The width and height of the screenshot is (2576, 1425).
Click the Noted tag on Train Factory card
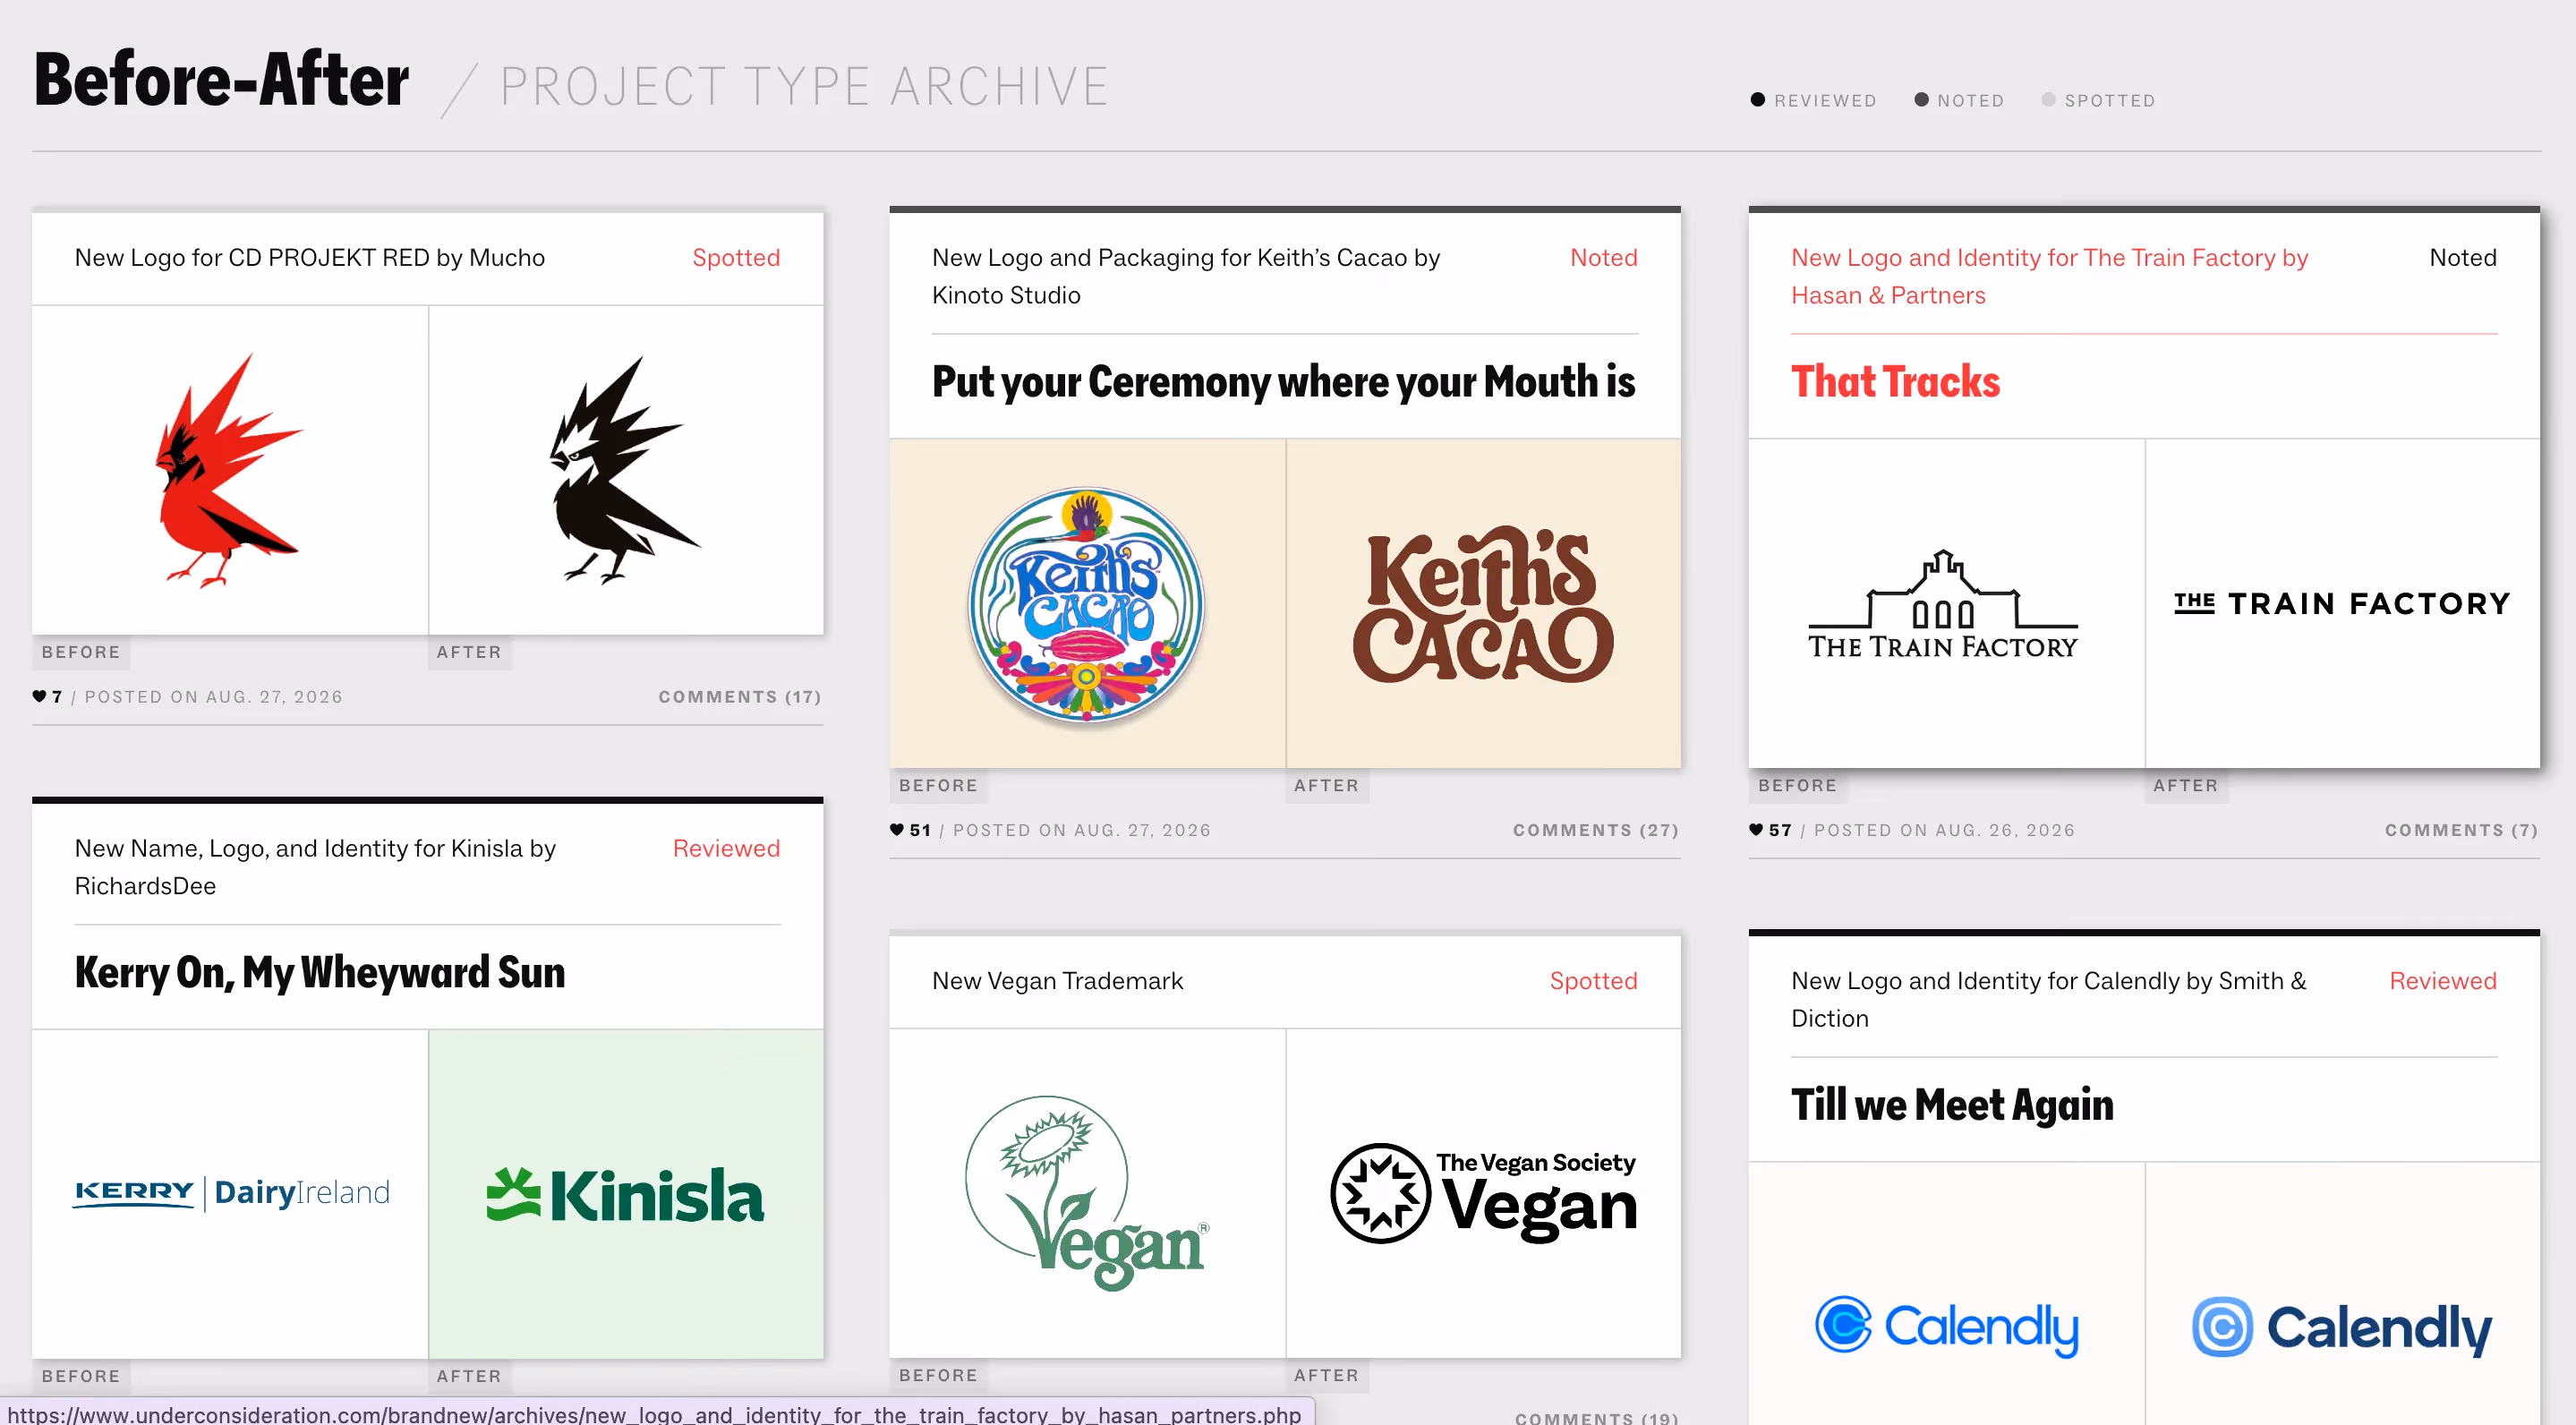2462,258
